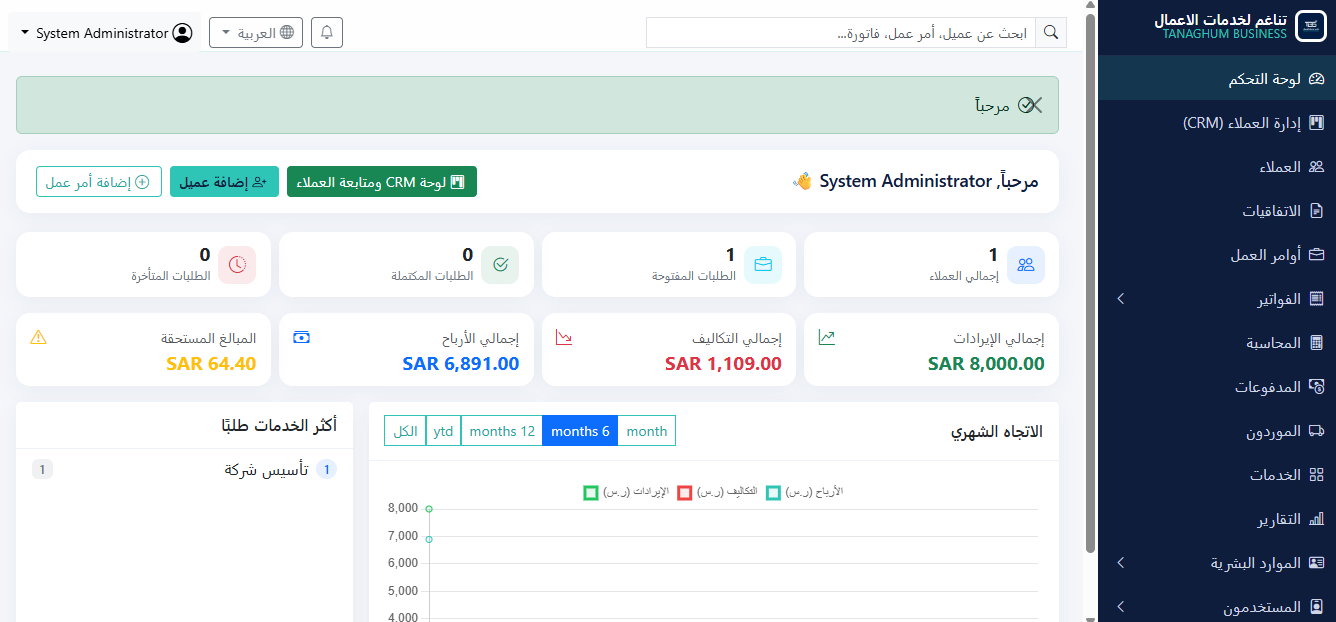The width and height of the screenshot is (1336, 622).
Task: Click the main page vertical scrollbar
Action: pyautogui.click(x=1090, y=282)
